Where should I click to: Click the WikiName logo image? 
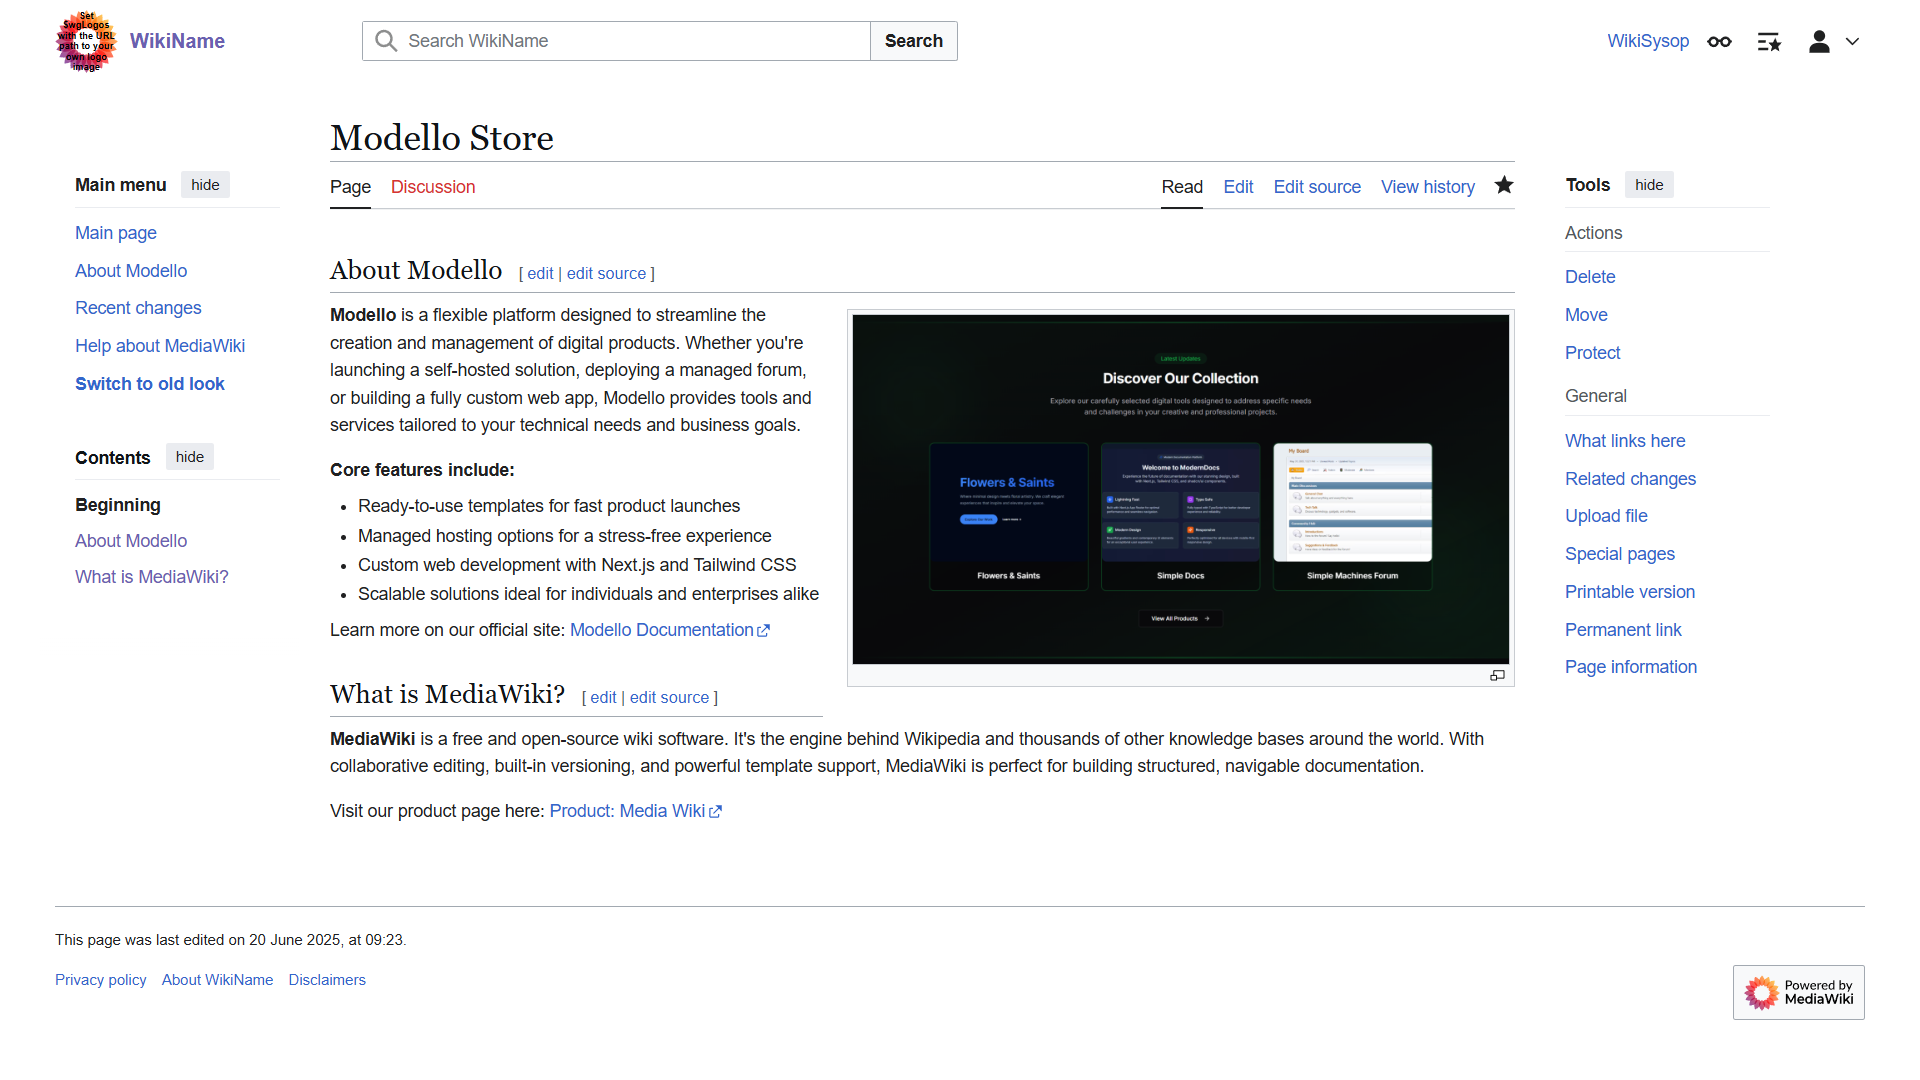[87, 41]
